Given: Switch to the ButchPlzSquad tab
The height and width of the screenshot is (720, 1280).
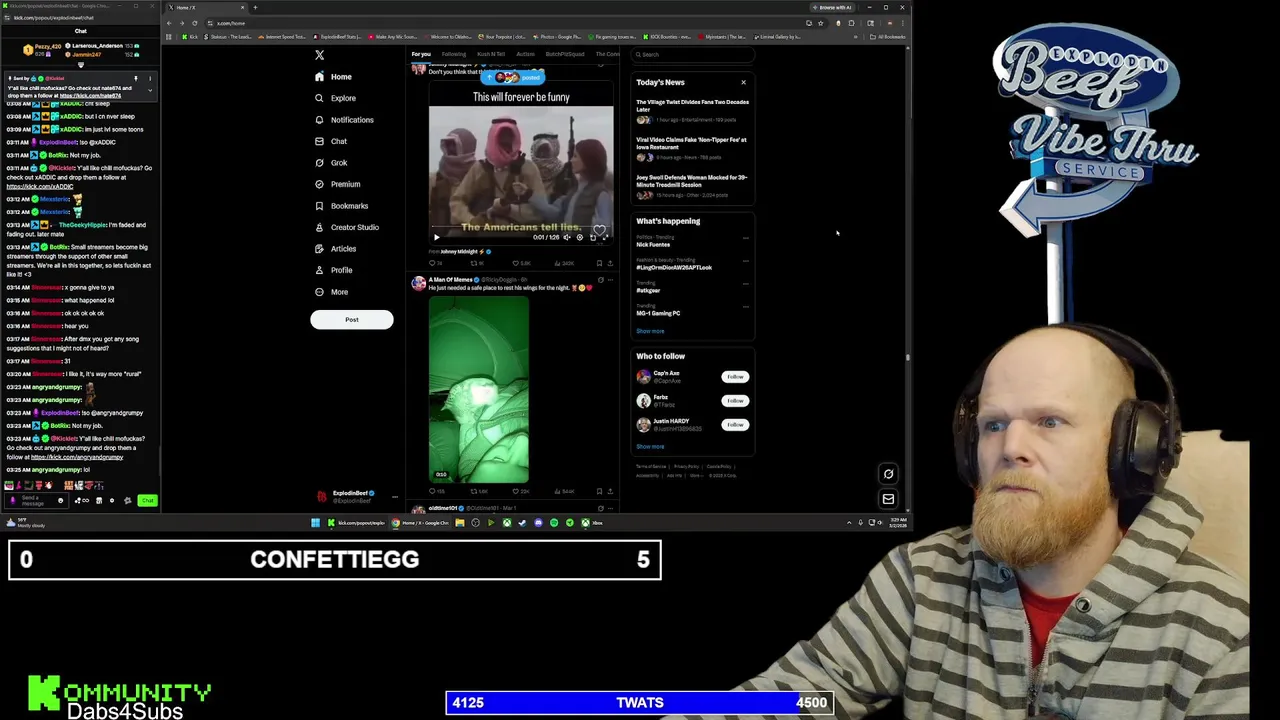Looking at the screenshot, I should pyautogui.click(x=565, y=54).
